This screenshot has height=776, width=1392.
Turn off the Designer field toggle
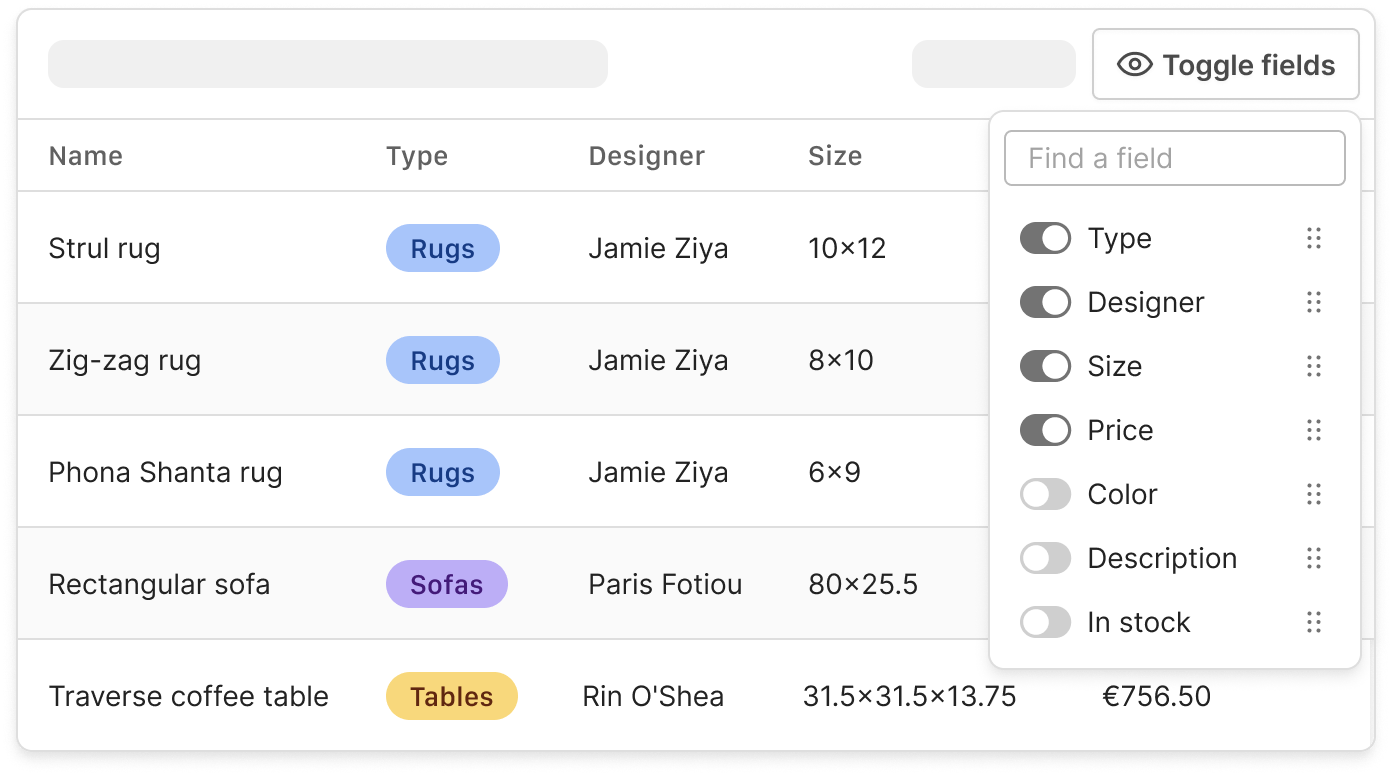pos(1045,302)
